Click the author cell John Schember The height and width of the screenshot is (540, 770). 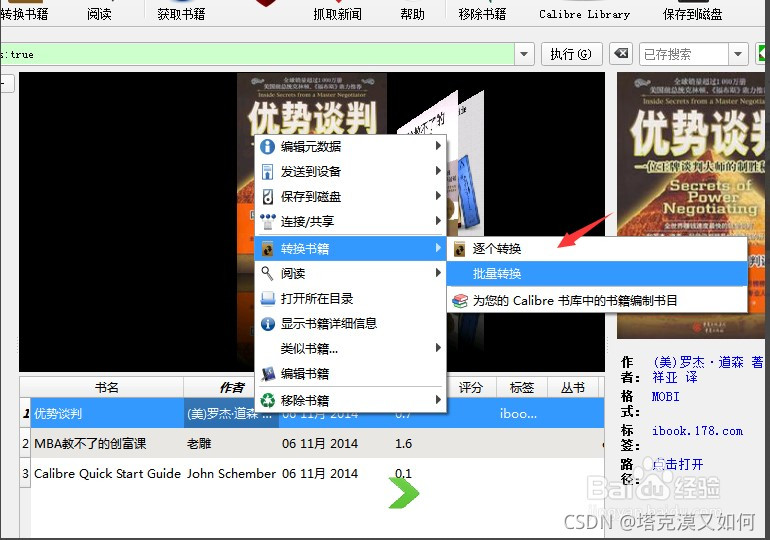click(231, 473)
